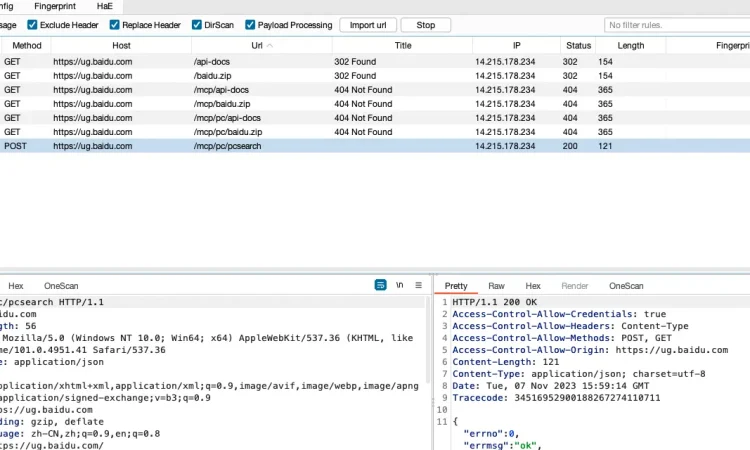This screenshot has width=750, height=450.
Task: Select the /baidu.zip request row
Action: pos(375,76)
